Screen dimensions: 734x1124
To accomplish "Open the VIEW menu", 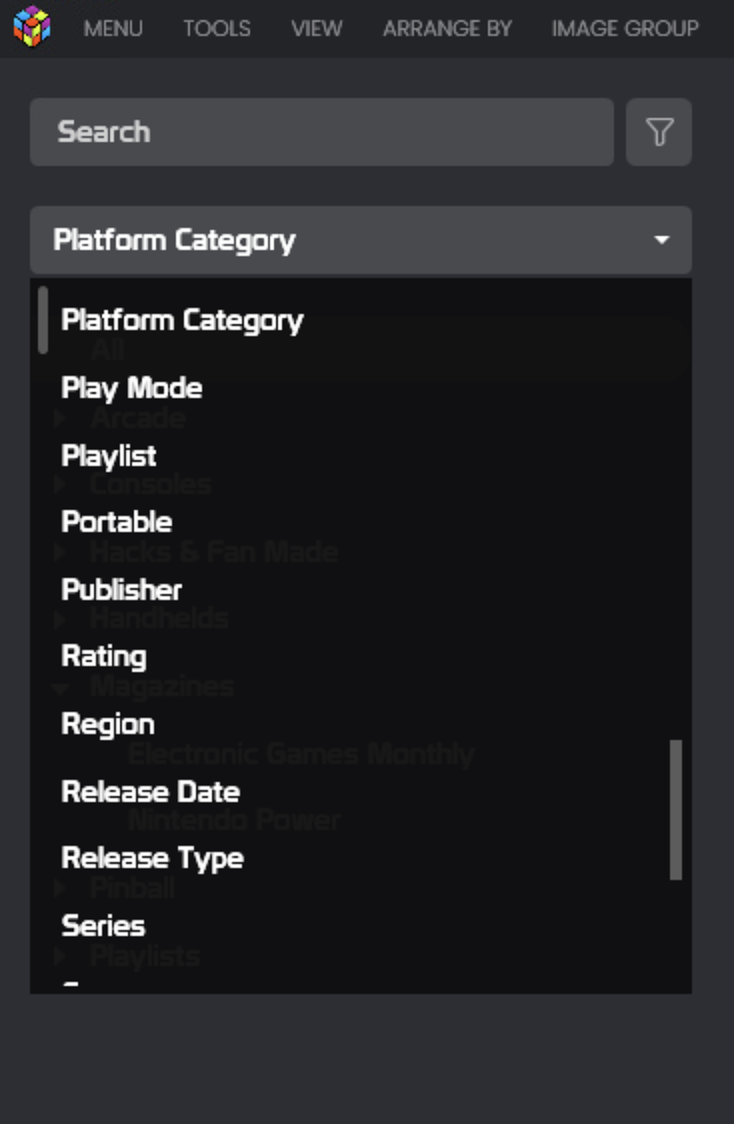I will 317,29.
